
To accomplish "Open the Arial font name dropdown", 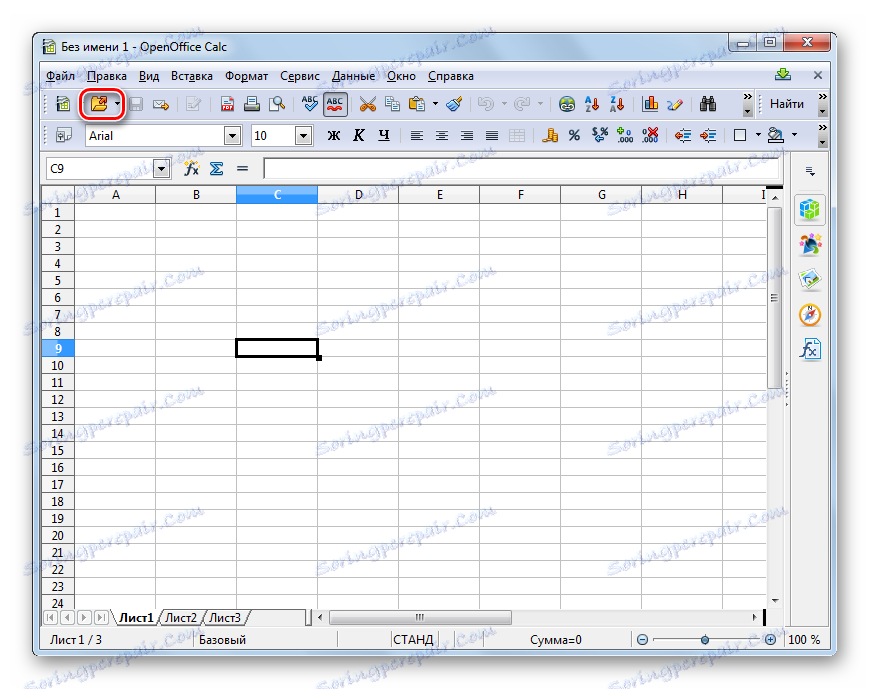I will [232, 135].
